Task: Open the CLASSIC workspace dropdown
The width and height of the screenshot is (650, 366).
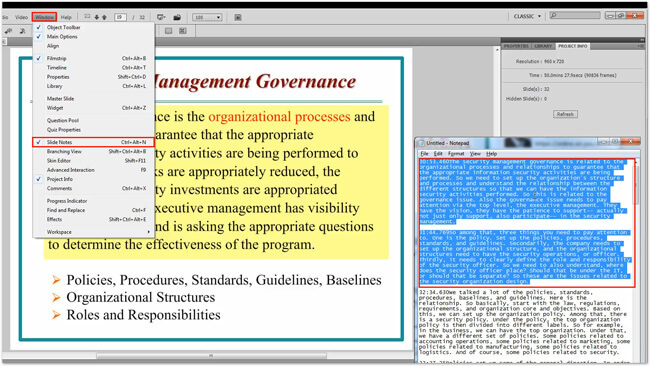Action: tap(527, 16)
